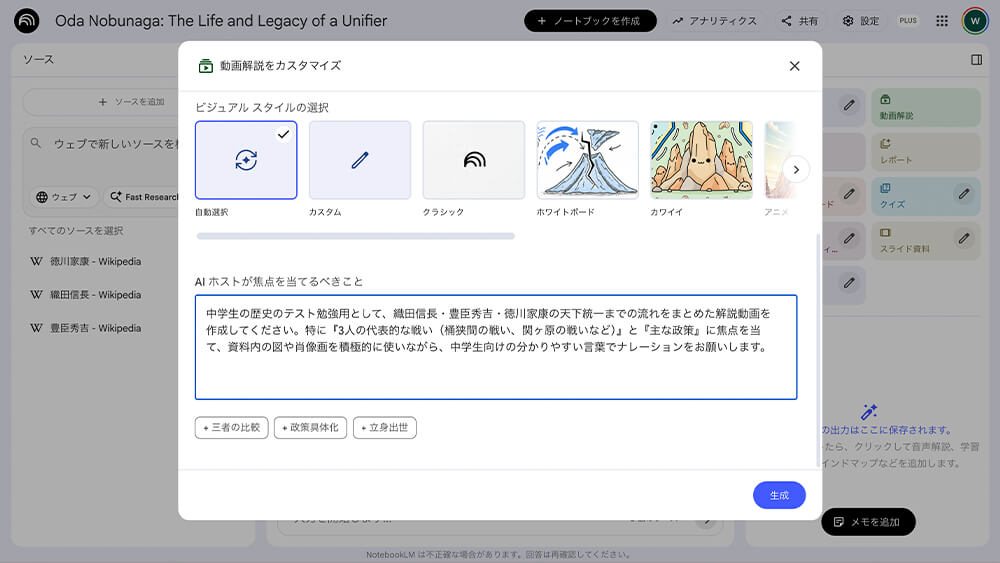Open アナリティクス analytics
Image resolution: width=1000 pixels, height=563 pixels.
pyautogui.click(x=714, y=21)
